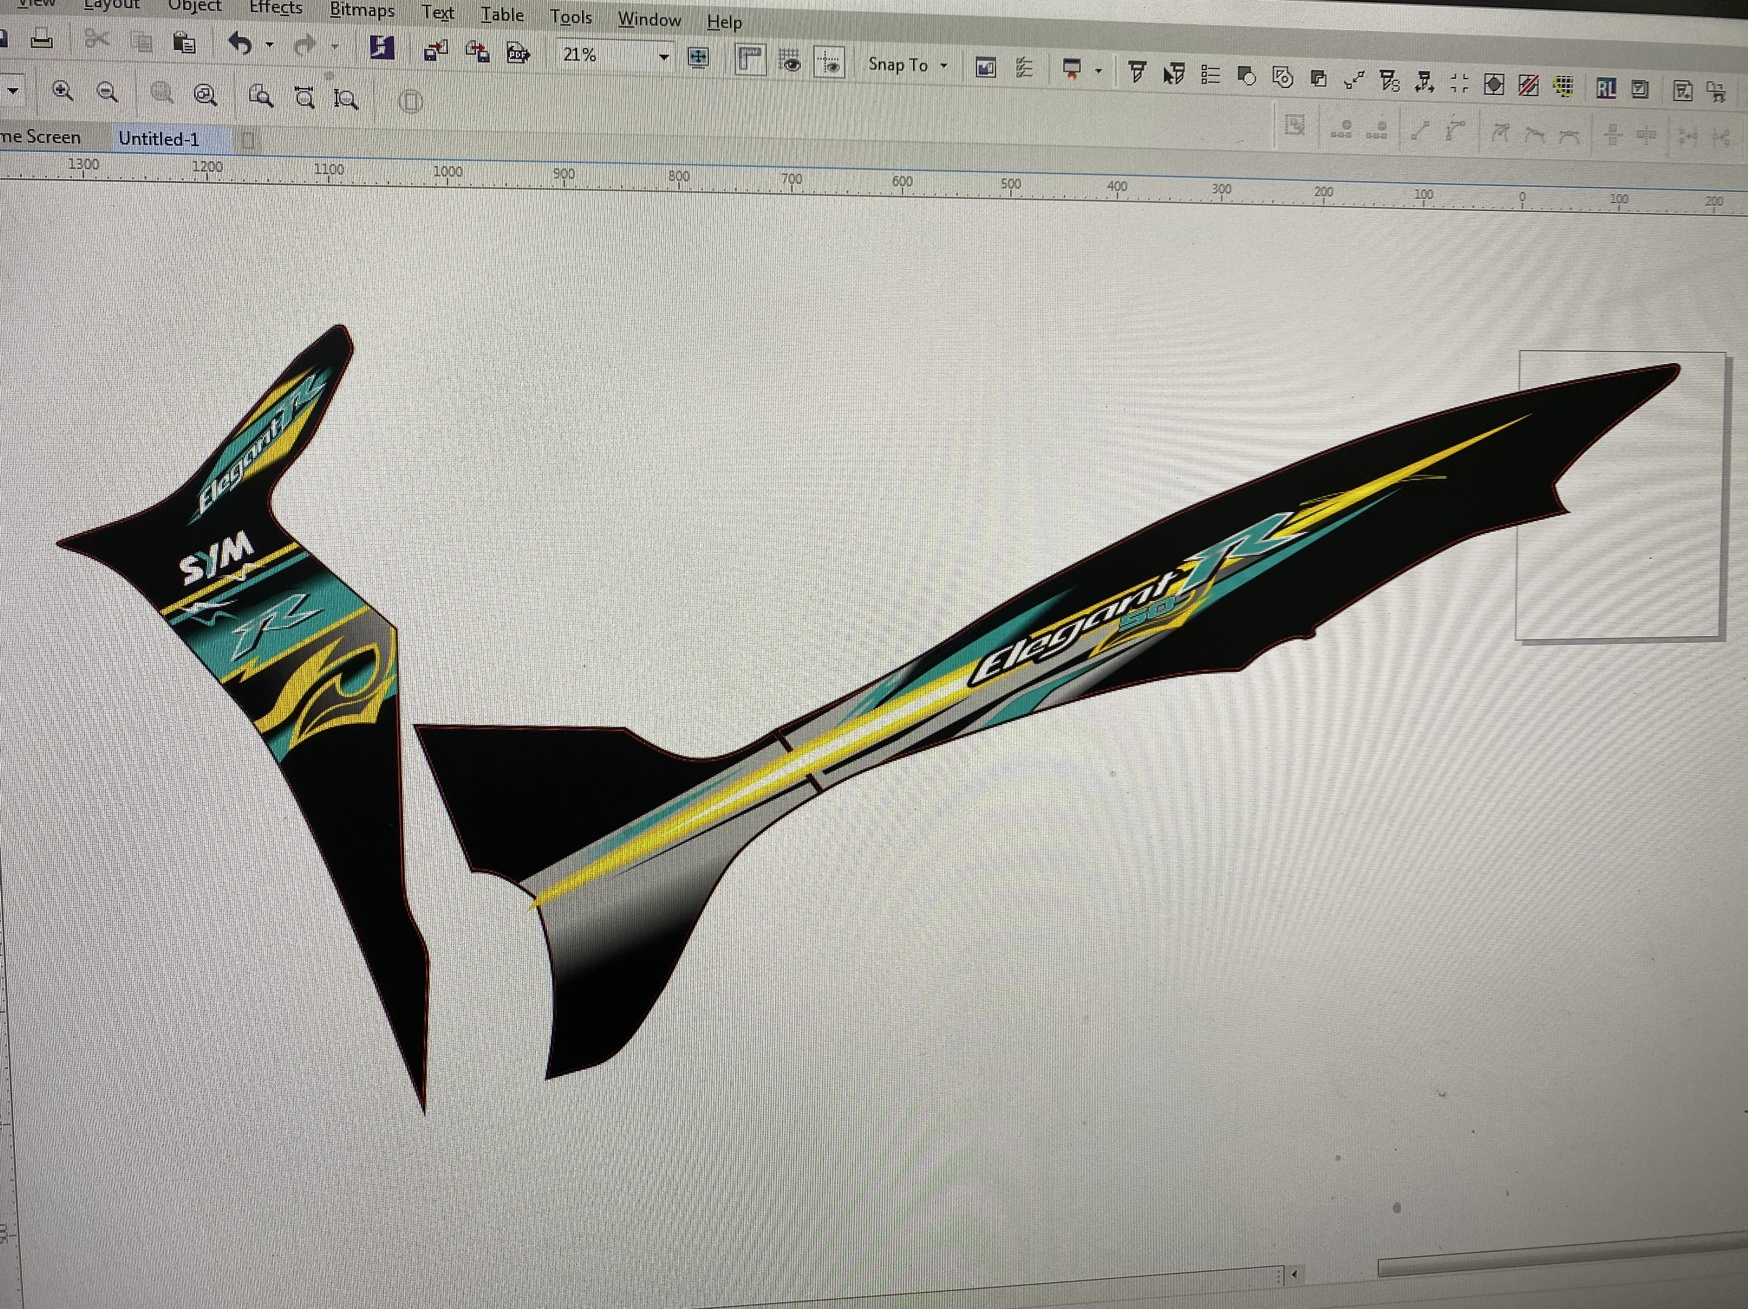Image resolution: width=1748 pixels, height=1309 pixels.
Task: Click the purple search content icon
Action: pyautogui.click(x=381, y=47)
